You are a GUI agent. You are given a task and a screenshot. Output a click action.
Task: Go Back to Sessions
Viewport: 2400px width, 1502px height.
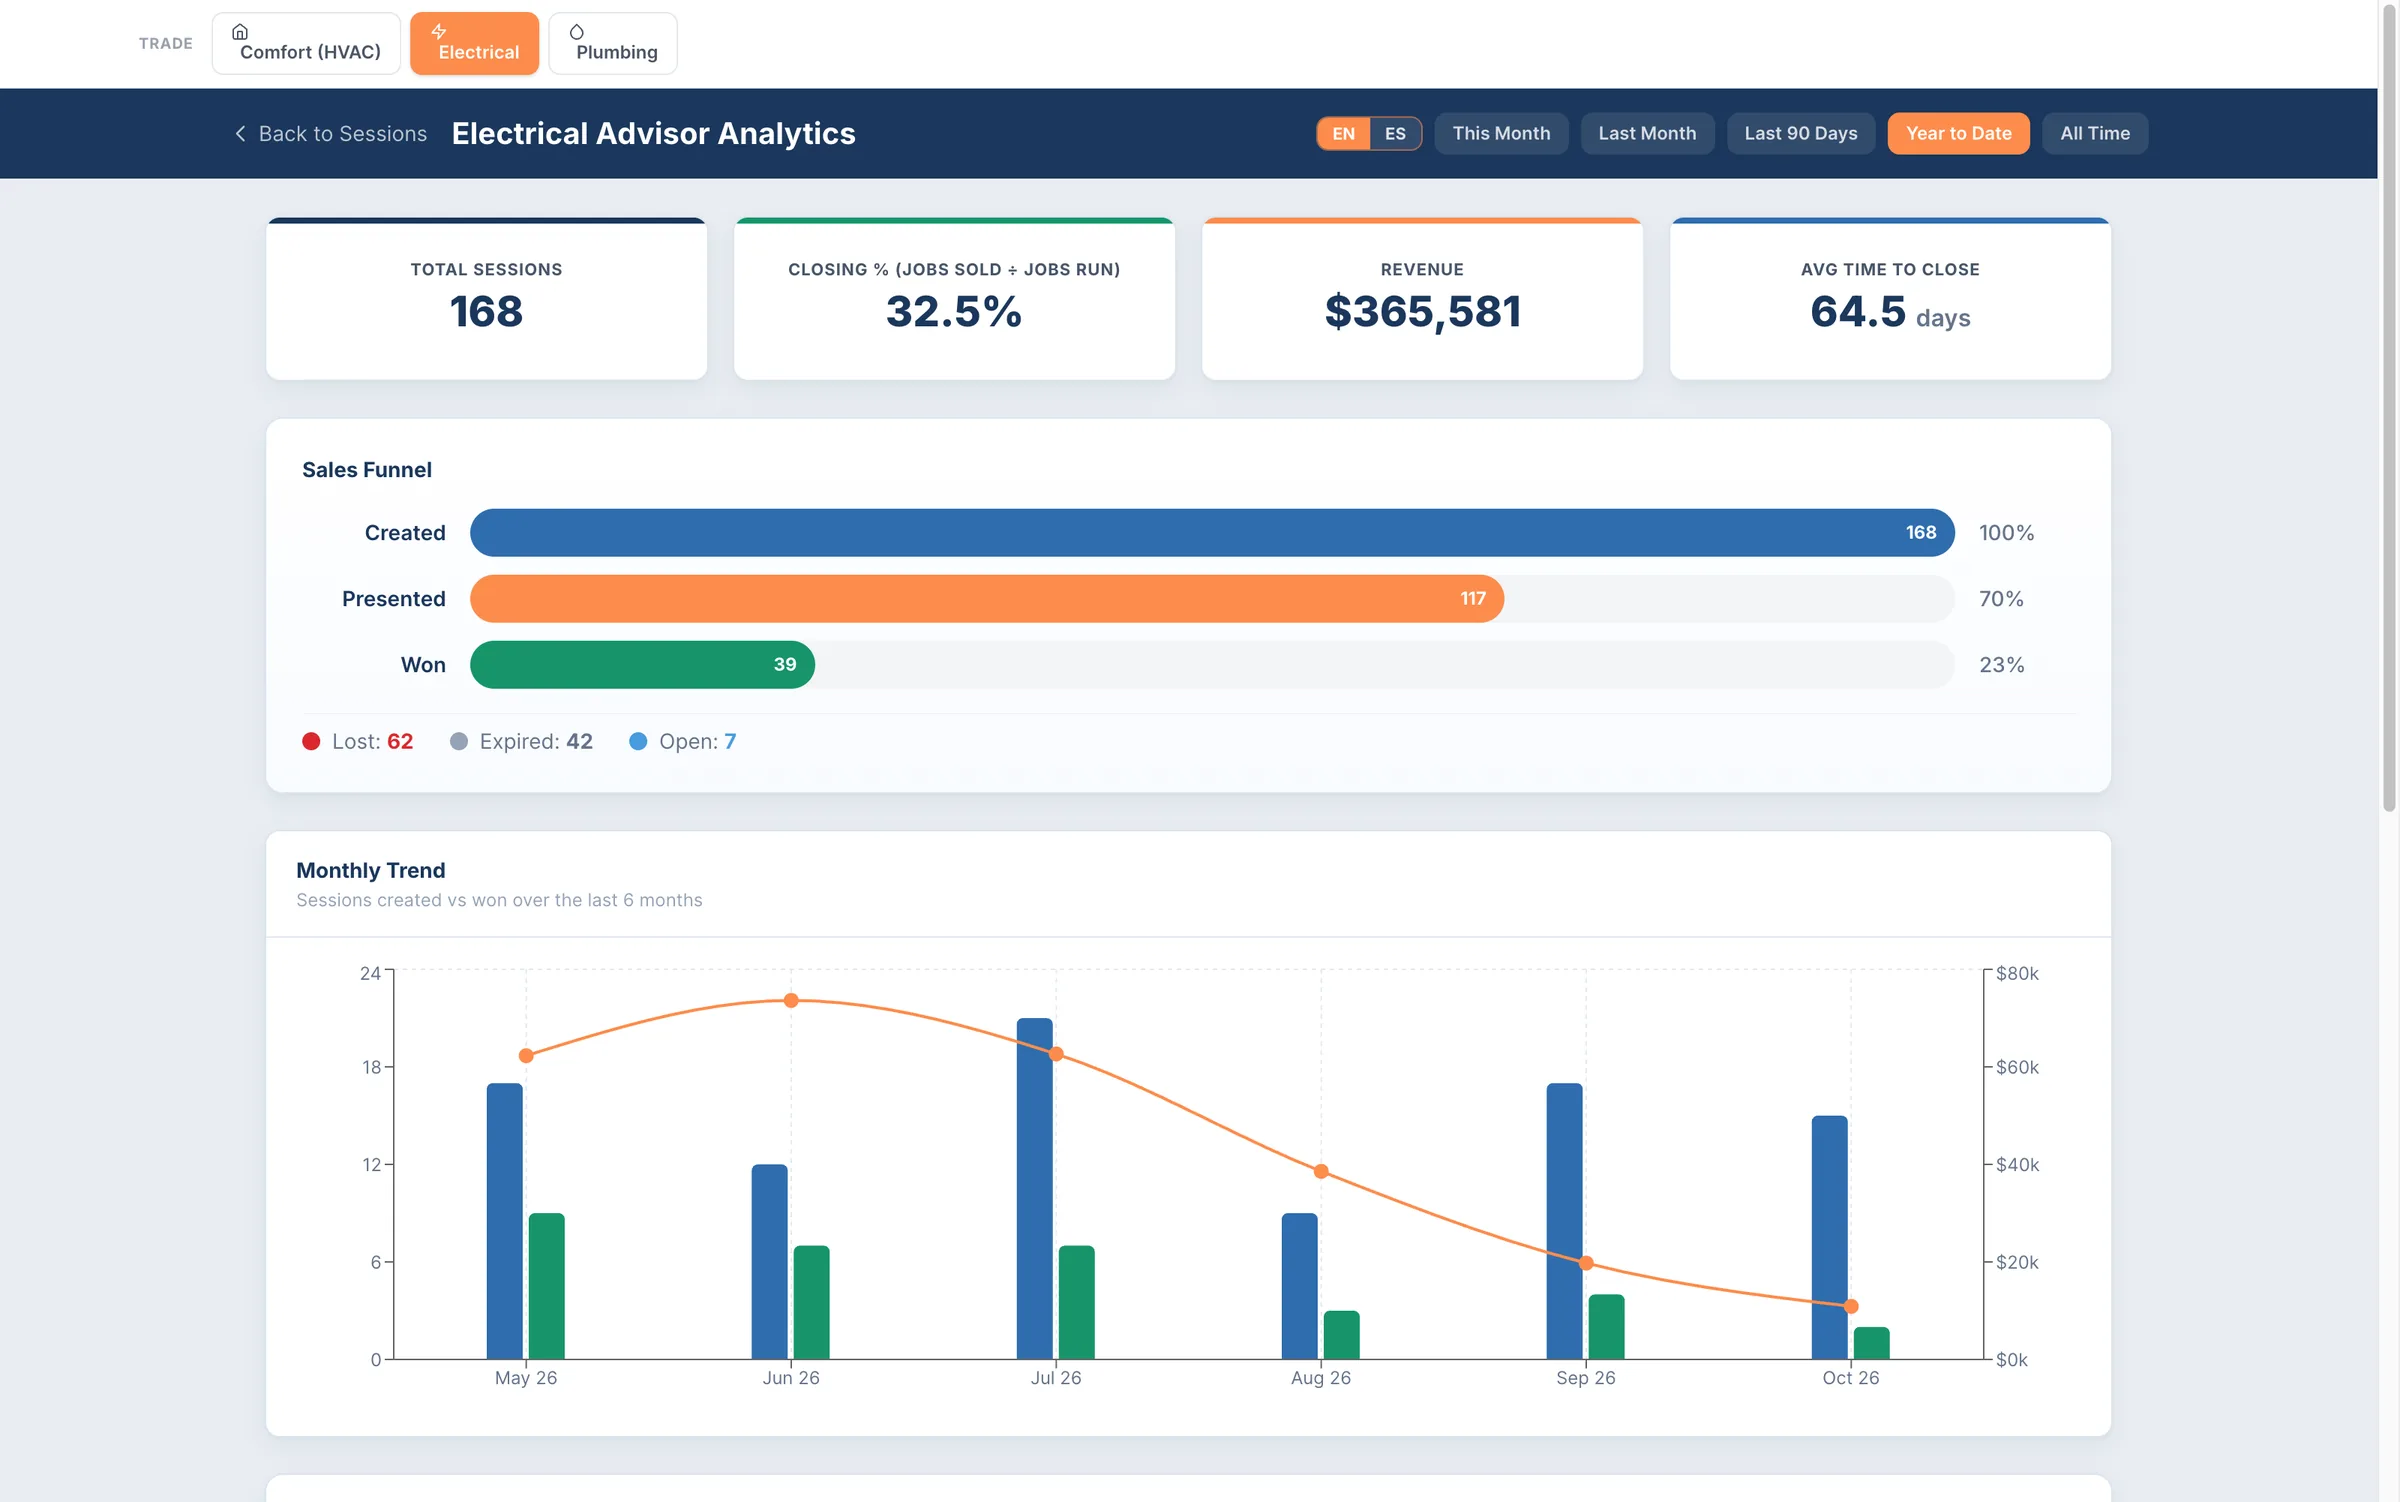tap(331, 133)
